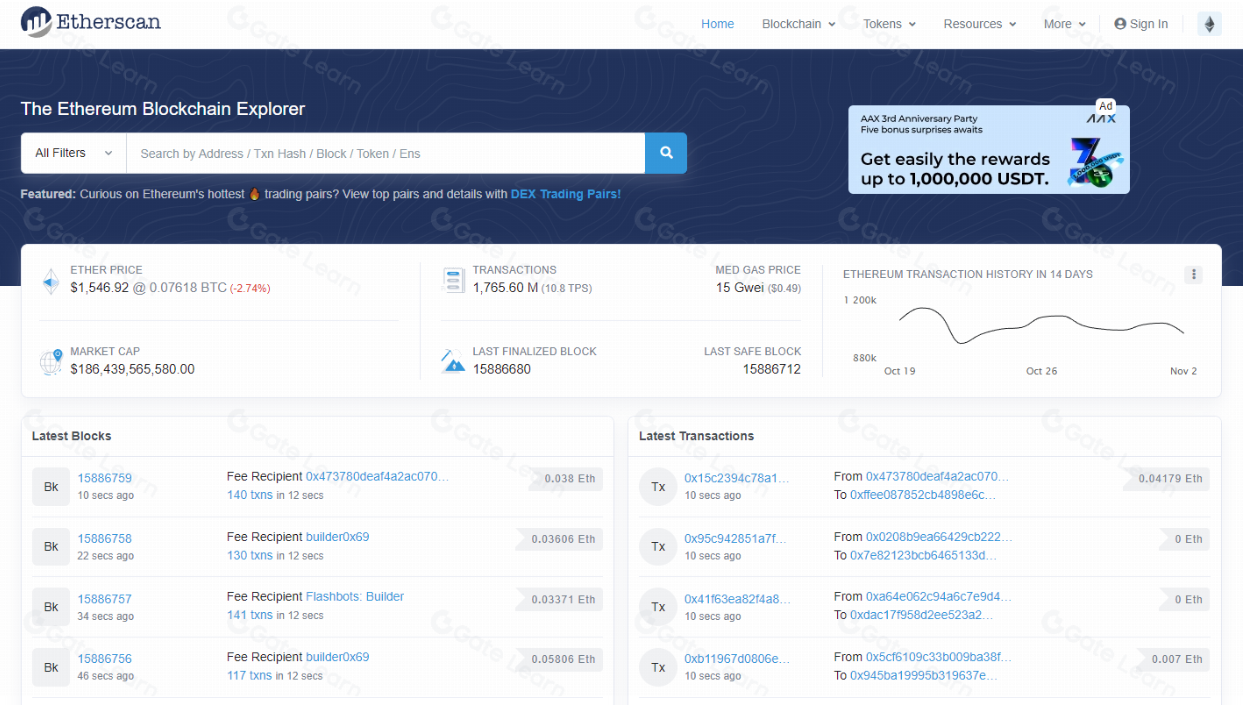This screenshot has width=1246, height=705.
Task: Go to the Home tab
Action: pos(717,24)
